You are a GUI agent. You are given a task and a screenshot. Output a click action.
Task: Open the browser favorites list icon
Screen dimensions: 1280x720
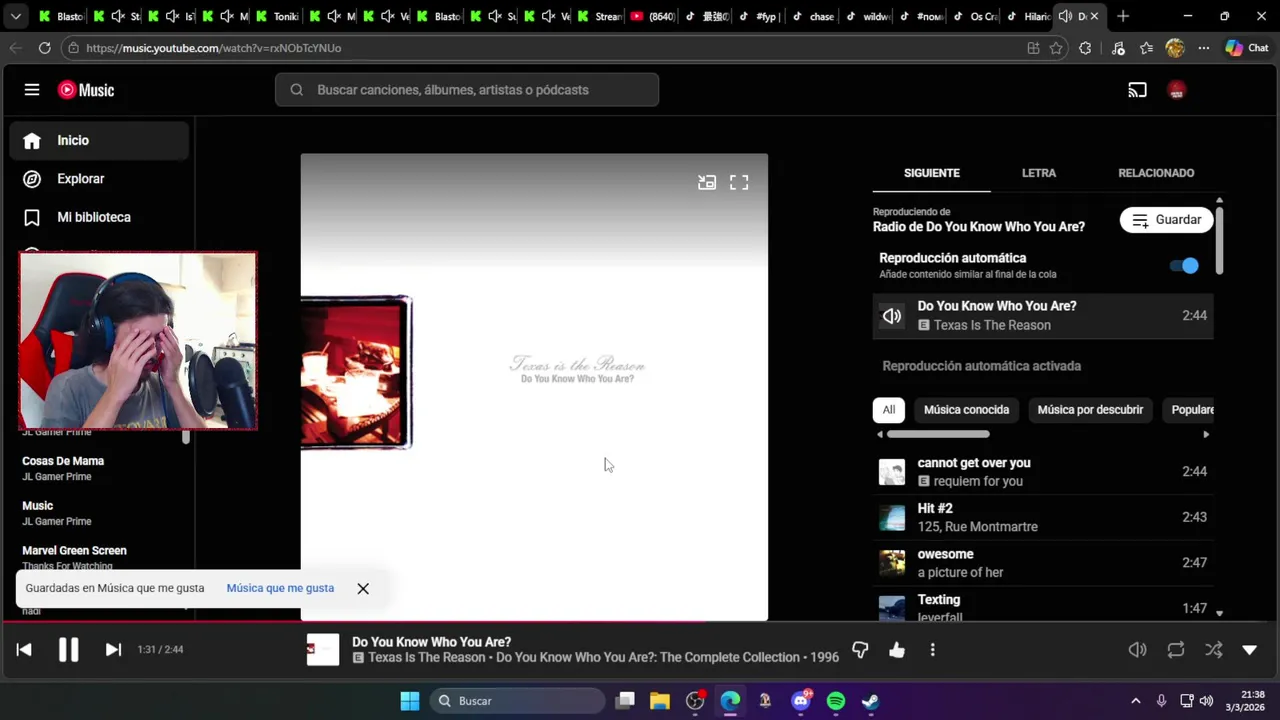pyautogui.click(x=1146, y=48)
